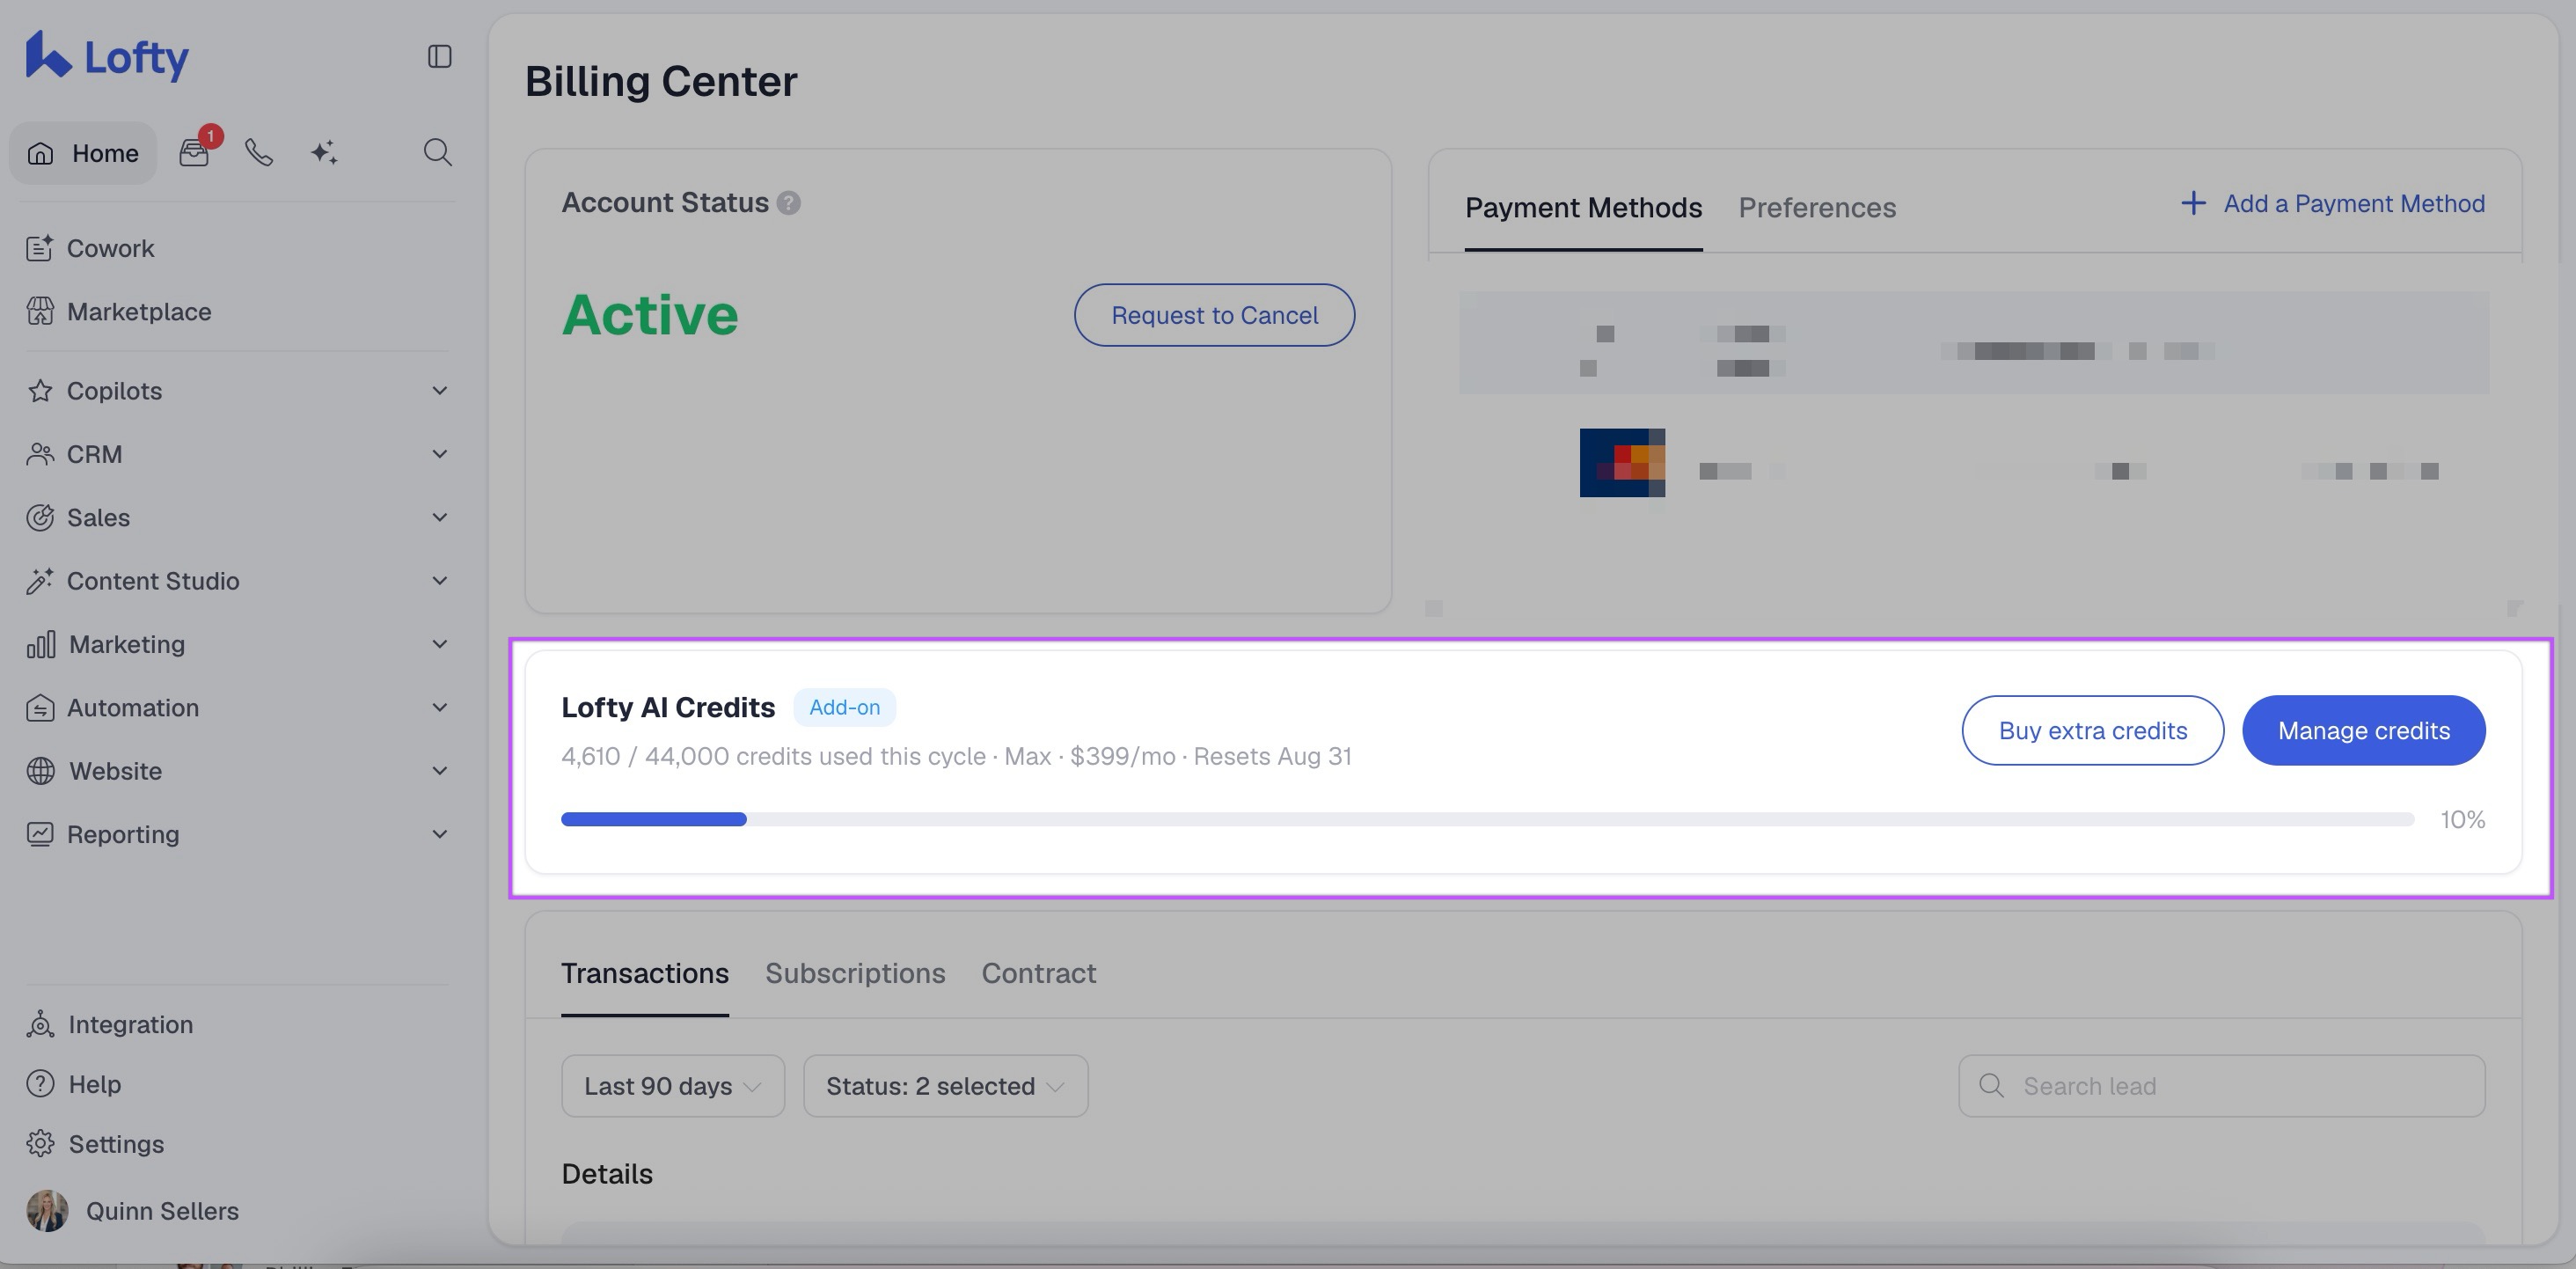This screenshot has width=2576, height=1269.
Task: Click Quinn Sellers profile avatar
Action: [x=47, y=1211]
